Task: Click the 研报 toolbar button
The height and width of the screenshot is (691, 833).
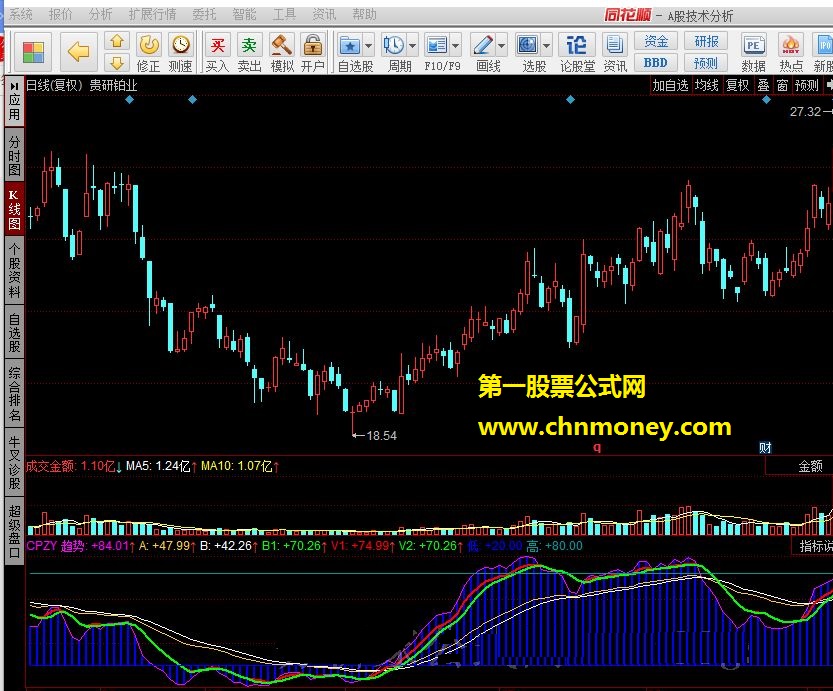Action: (706, 41)
